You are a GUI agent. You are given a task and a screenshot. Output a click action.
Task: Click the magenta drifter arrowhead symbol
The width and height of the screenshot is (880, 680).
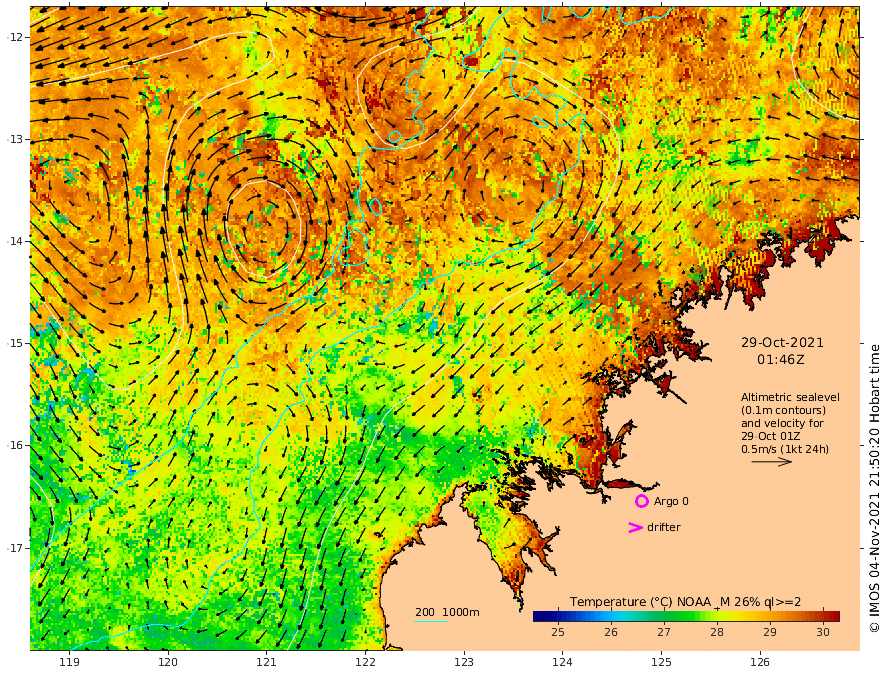[635, 527]
